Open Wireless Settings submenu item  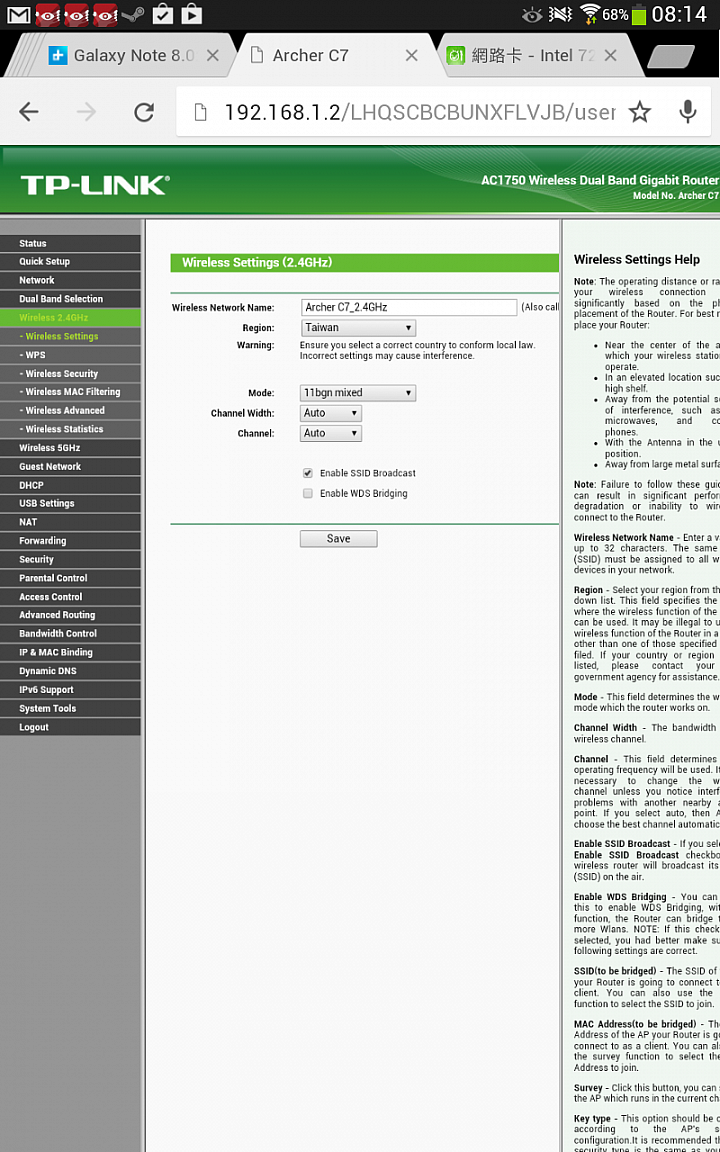pyautogui.click(x=70, y=336)
